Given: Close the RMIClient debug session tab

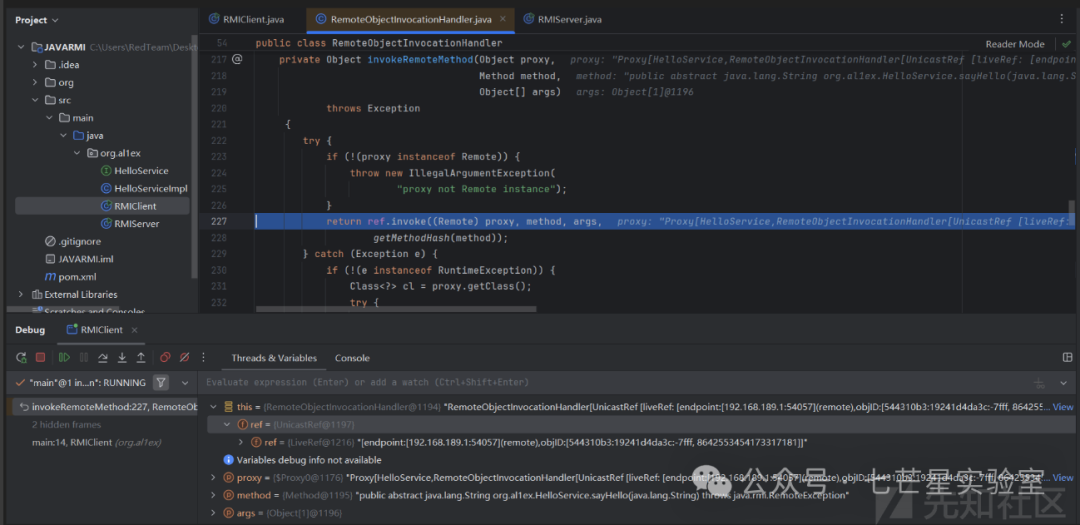Looking at the screenshot, I should point(134,330).
